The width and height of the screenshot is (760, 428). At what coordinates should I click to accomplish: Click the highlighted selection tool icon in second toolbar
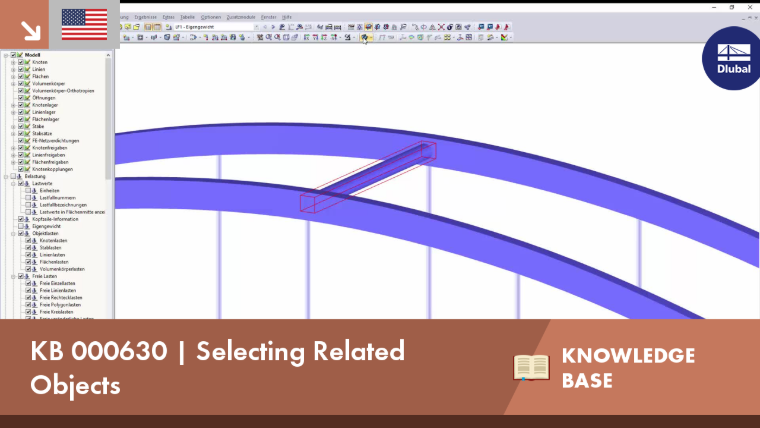point(364,37)
